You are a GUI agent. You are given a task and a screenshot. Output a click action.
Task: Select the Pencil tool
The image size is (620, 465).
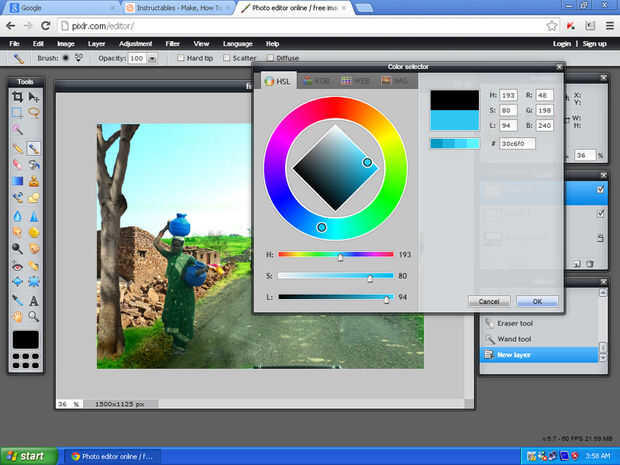tap(17, 148)
